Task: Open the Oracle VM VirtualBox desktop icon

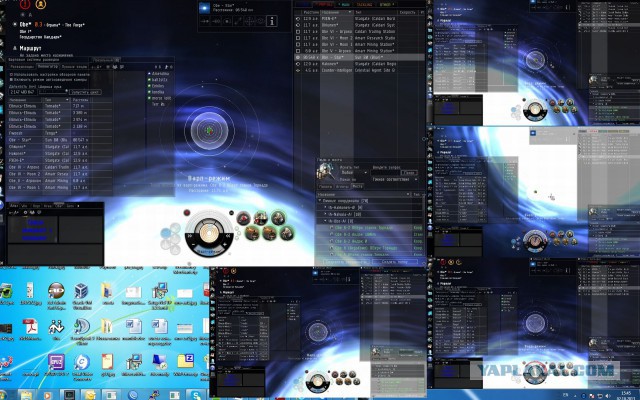Action: [81, 291]
